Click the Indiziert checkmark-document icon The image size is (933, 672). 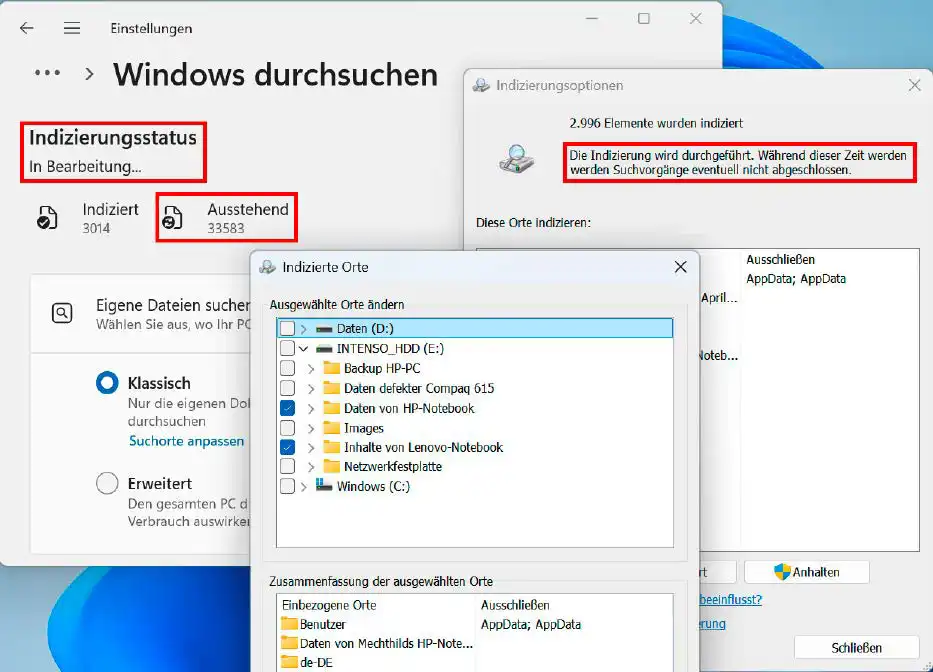pos(47,217)
